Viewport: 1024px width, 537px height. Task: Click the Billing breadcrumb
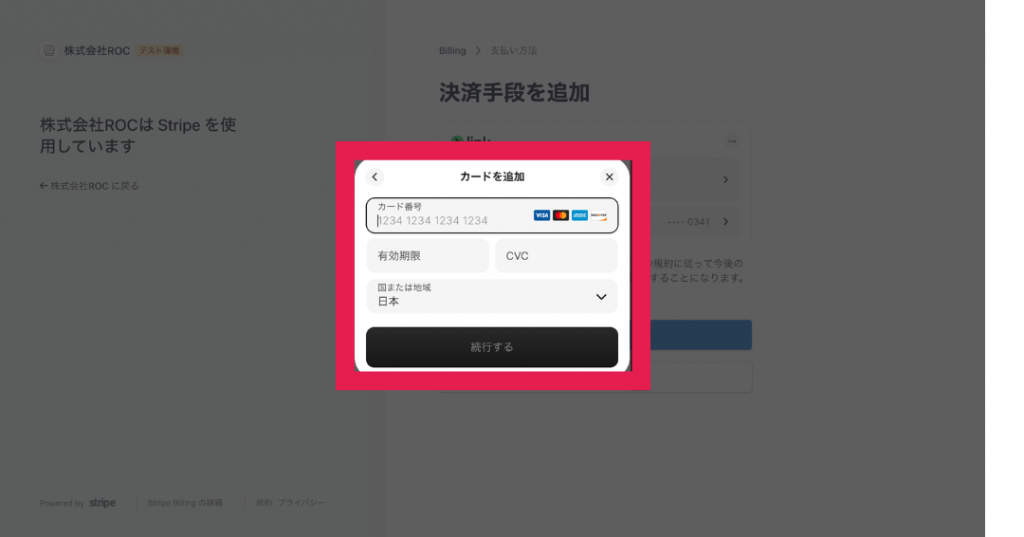[453, 50]
